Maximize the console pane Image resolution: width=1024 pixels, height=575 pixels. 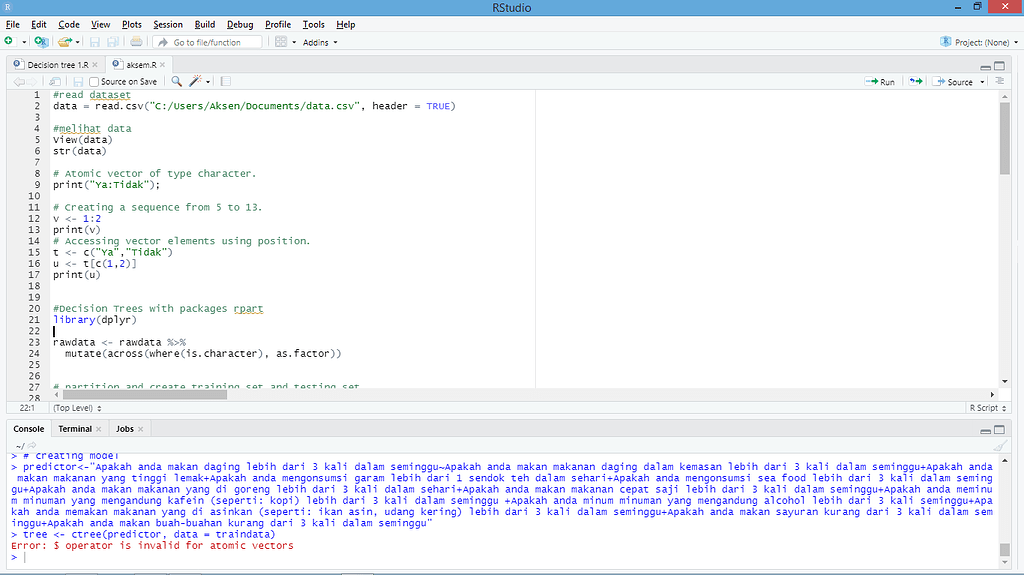coord(999,430)
